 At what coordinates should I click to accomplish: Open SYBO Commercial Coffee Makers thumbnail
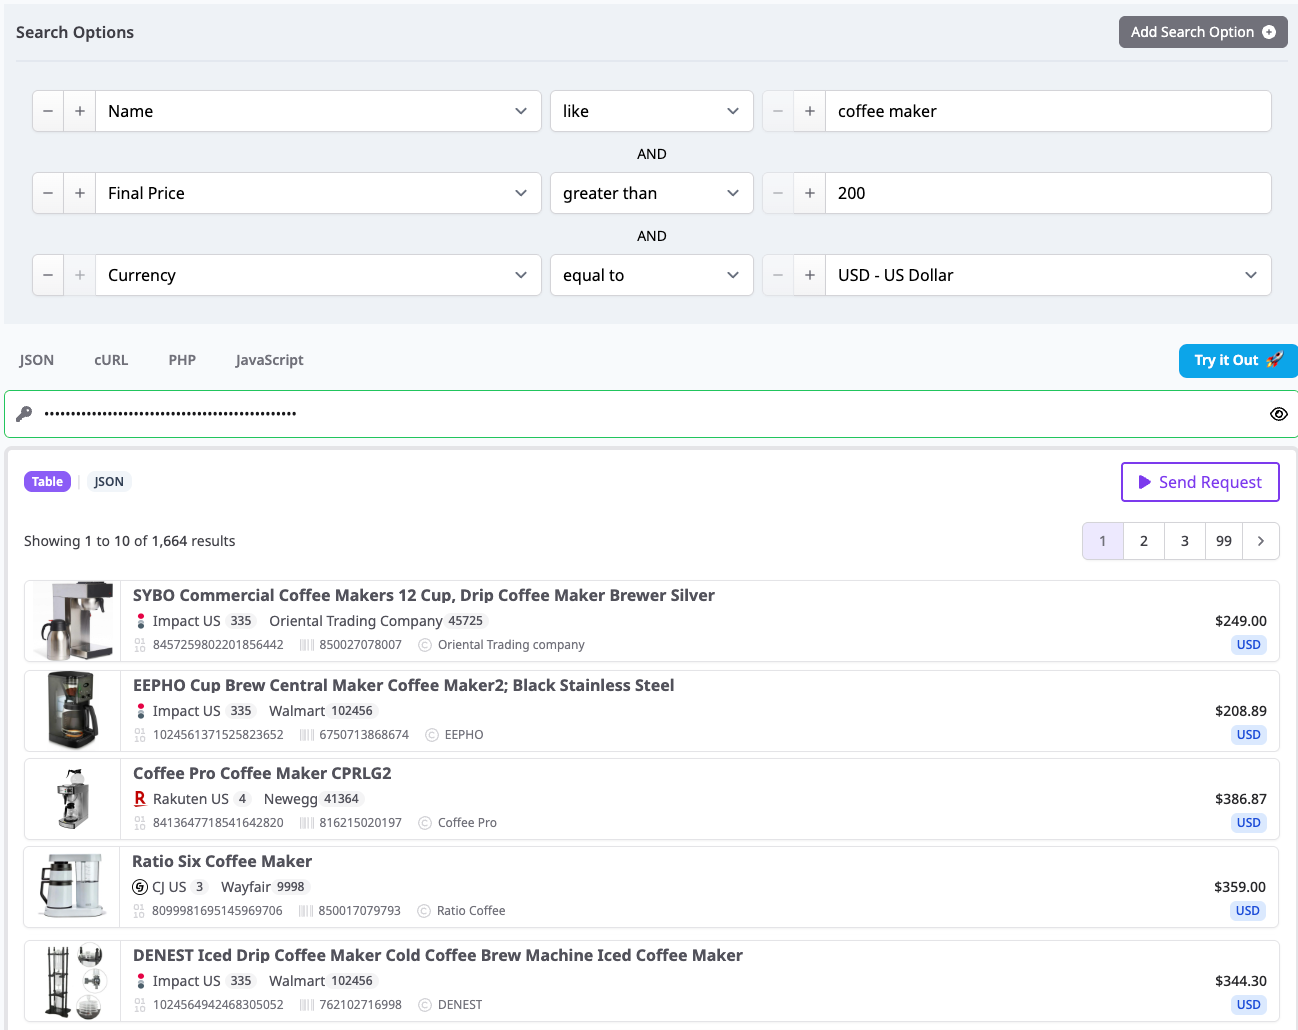[x=73, y=621]
